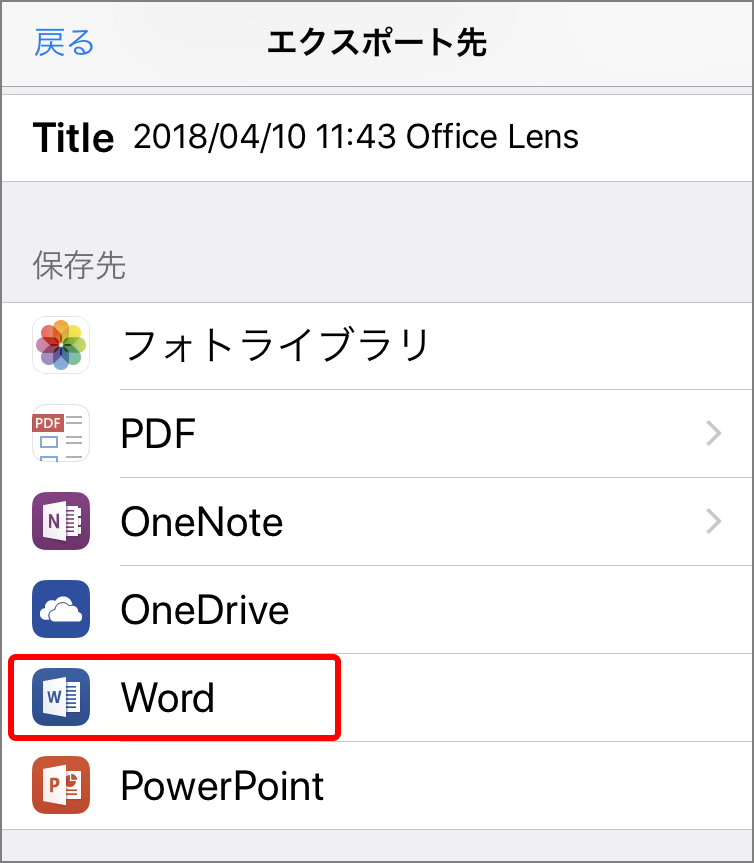Select the OneNote row label

tap(201, 522)
